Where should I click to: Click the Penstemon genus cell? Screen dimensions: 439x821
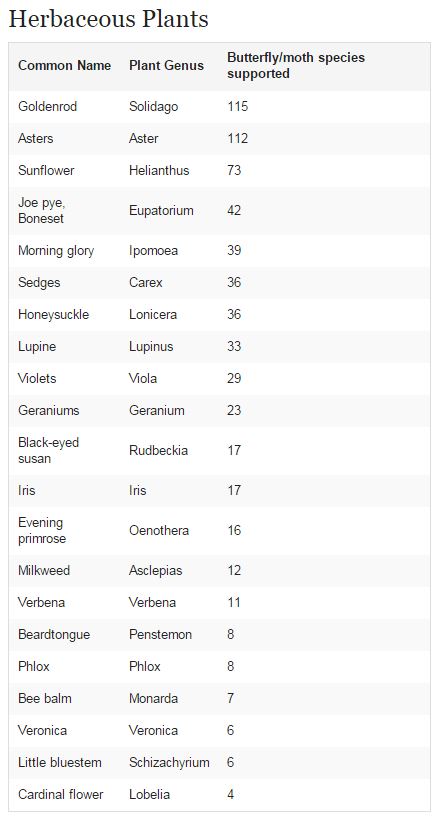point(160,634)
